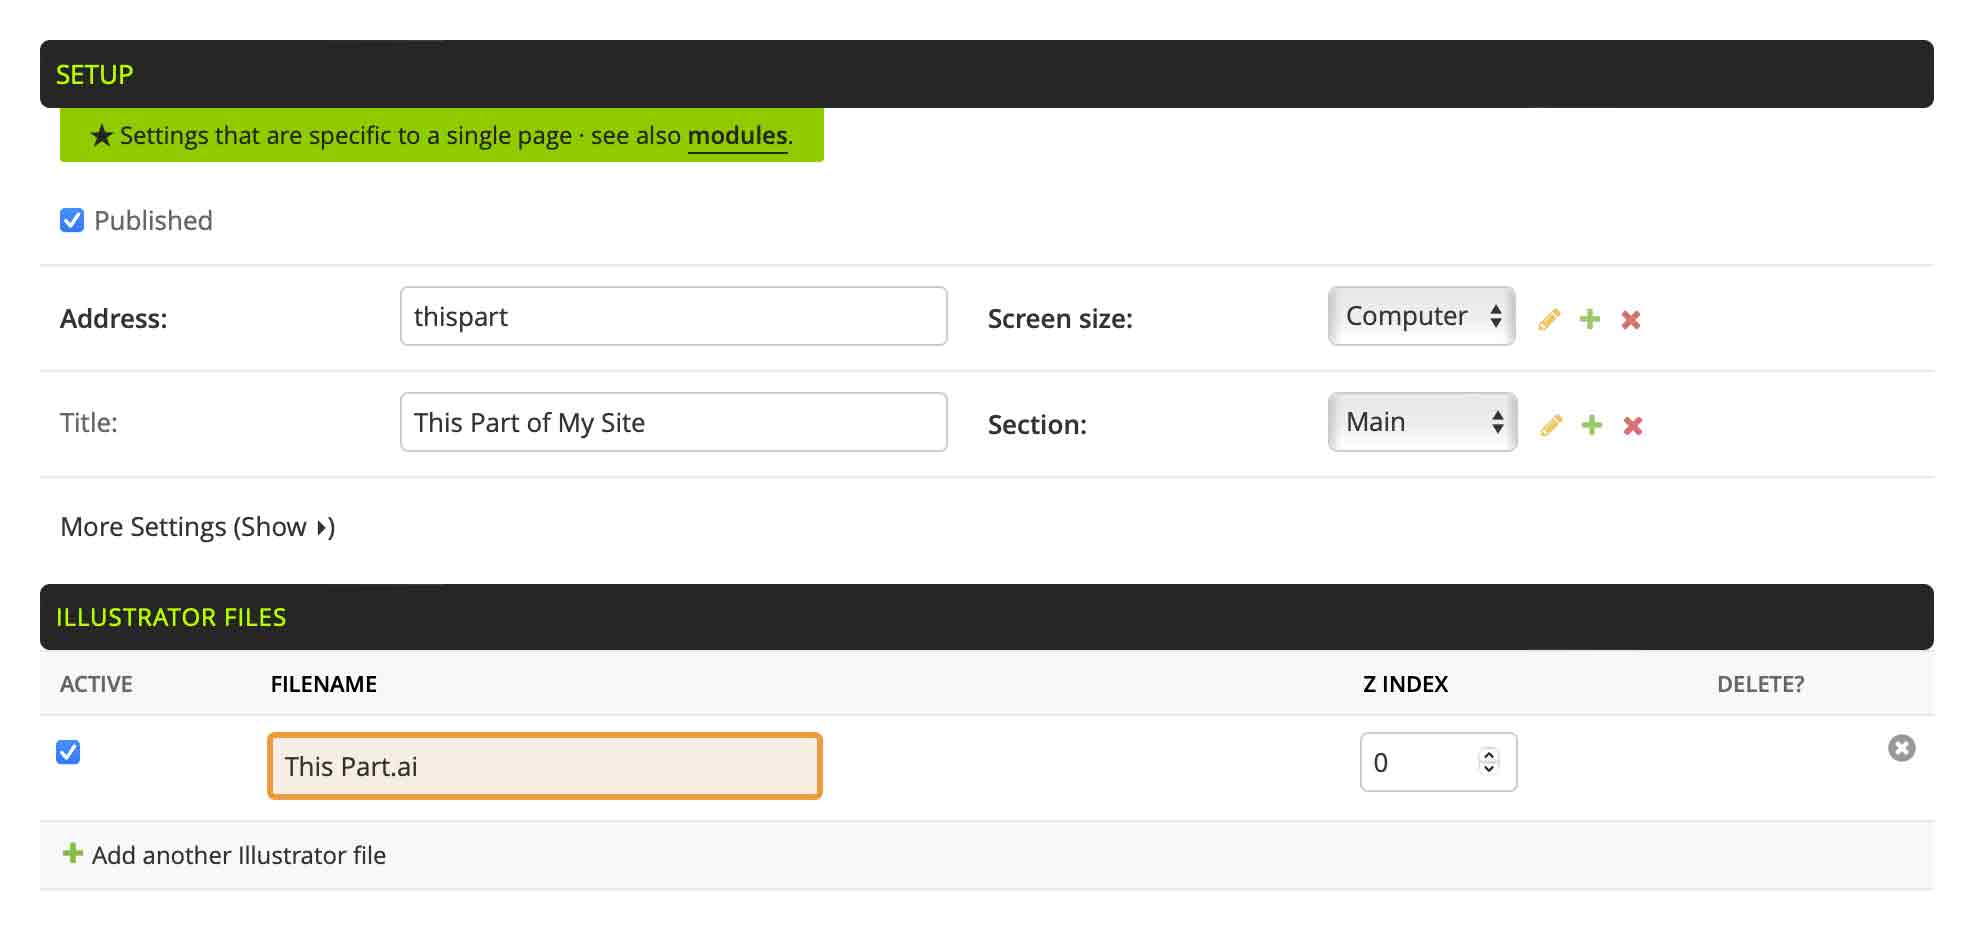Click the Address field containing thispart
The height and width of the screenshot is (930, 1974).
tap(673, 317)
